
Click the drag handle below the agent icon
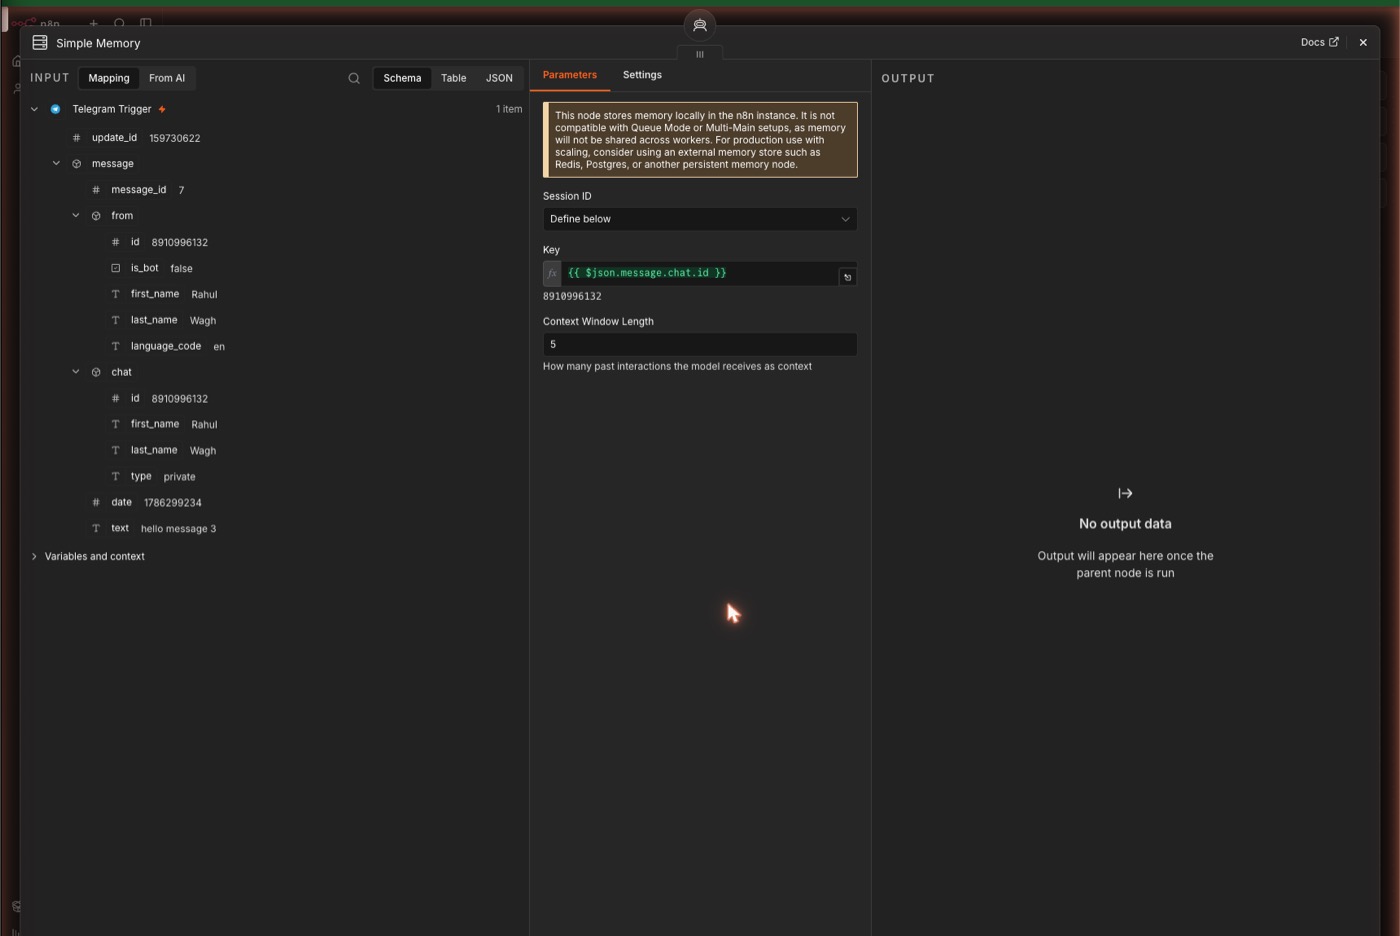[x=700, y=54]
